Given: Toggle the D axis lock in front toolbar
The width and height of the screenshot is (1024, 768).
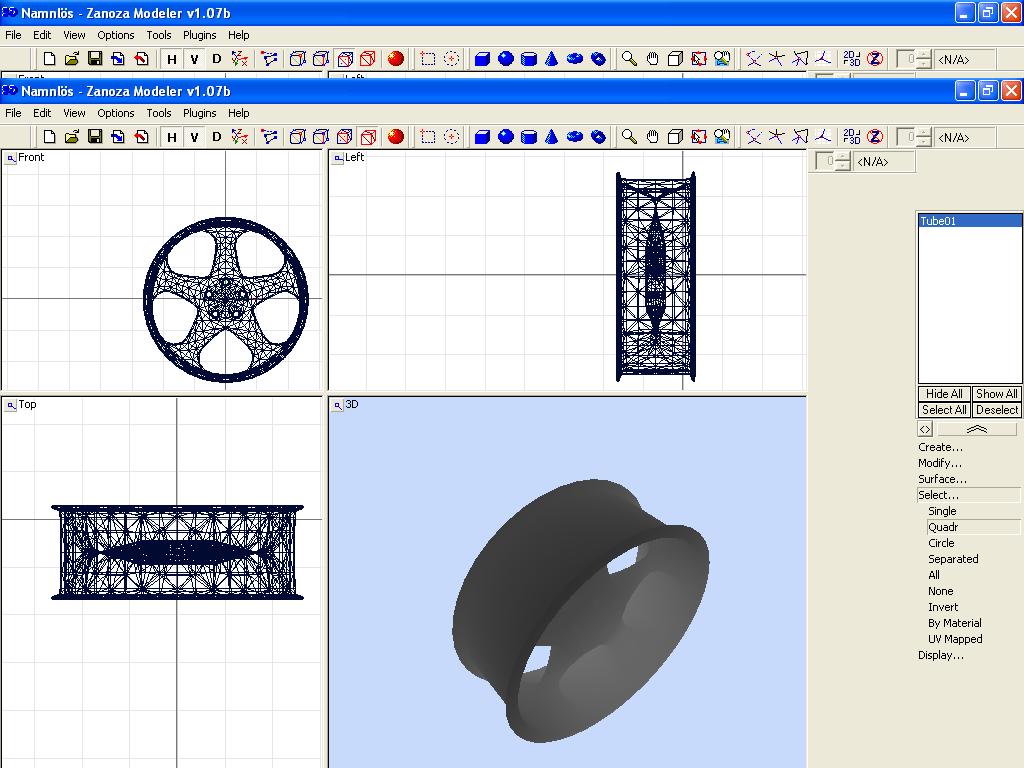Looking at the screenshot, I should tap(216, 137).
